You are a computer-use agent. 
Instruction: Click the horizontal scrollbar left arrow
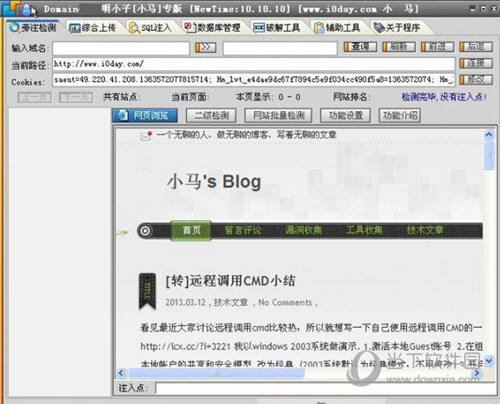pos(121,373)
